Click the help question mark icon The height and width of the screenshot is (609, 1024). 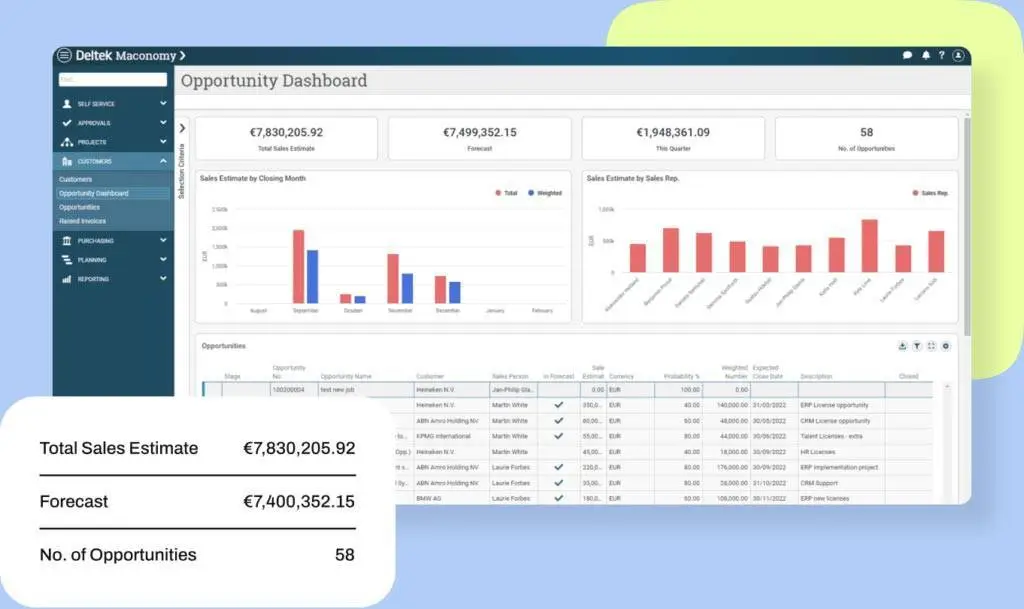pyautogui.click(x=942, y=55)
